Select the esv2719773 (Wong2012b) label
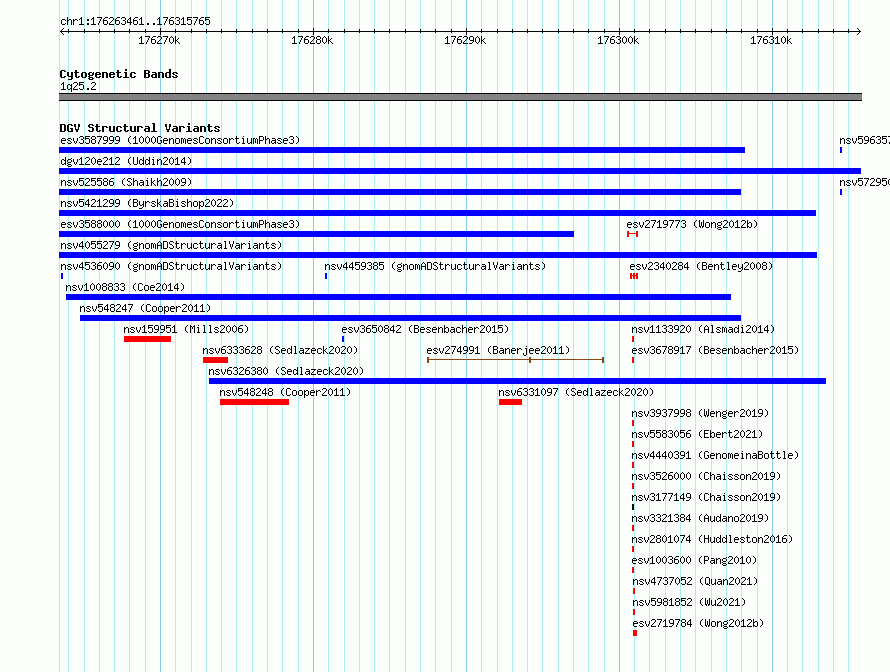The width and height of the screenshot is (890, 672). tap(692, 224)
